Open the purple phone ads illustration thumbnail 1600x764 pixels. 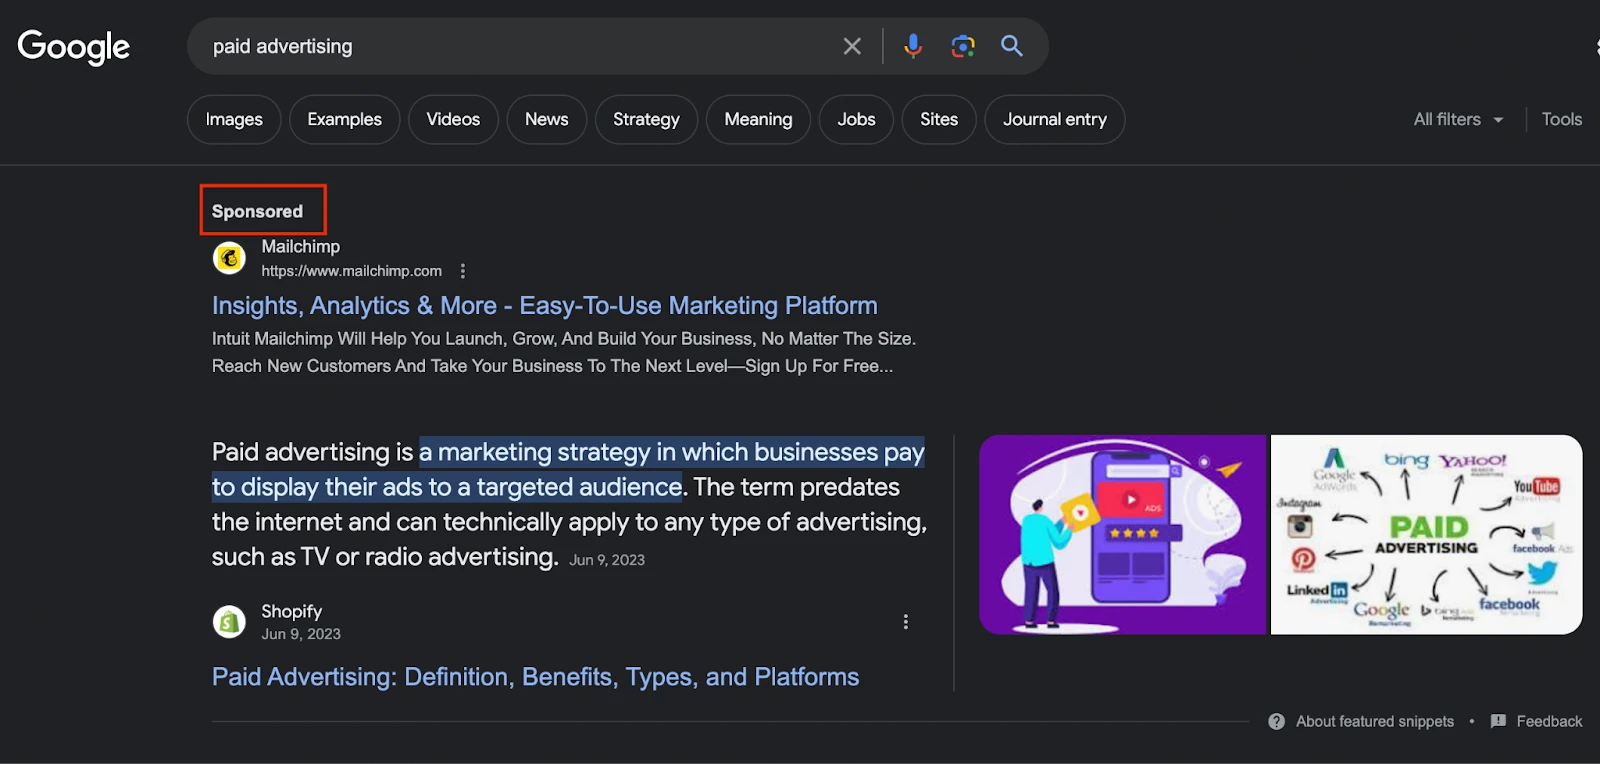click(1123, 534)
